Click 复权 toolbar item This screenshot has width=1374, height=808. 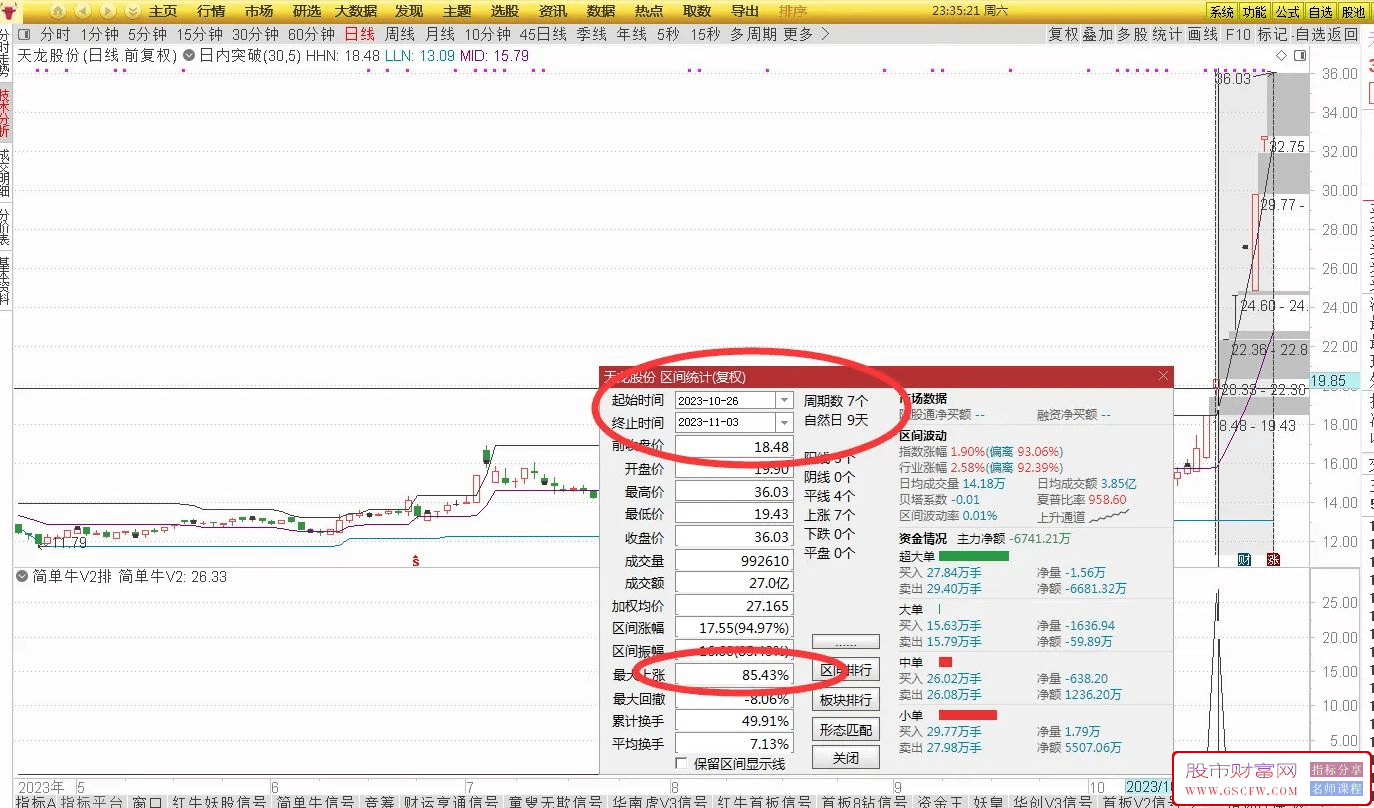tap(1063, 34)
